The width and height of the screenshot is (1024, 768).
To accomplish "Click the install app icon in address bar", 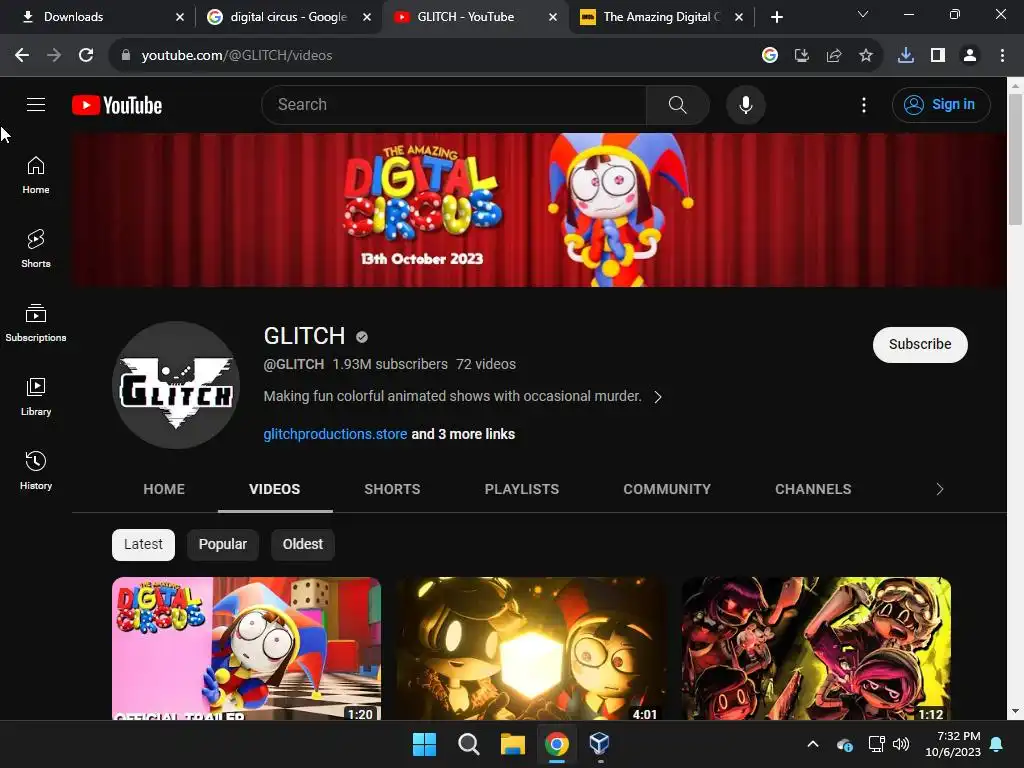I will click(x=801, y=56).
